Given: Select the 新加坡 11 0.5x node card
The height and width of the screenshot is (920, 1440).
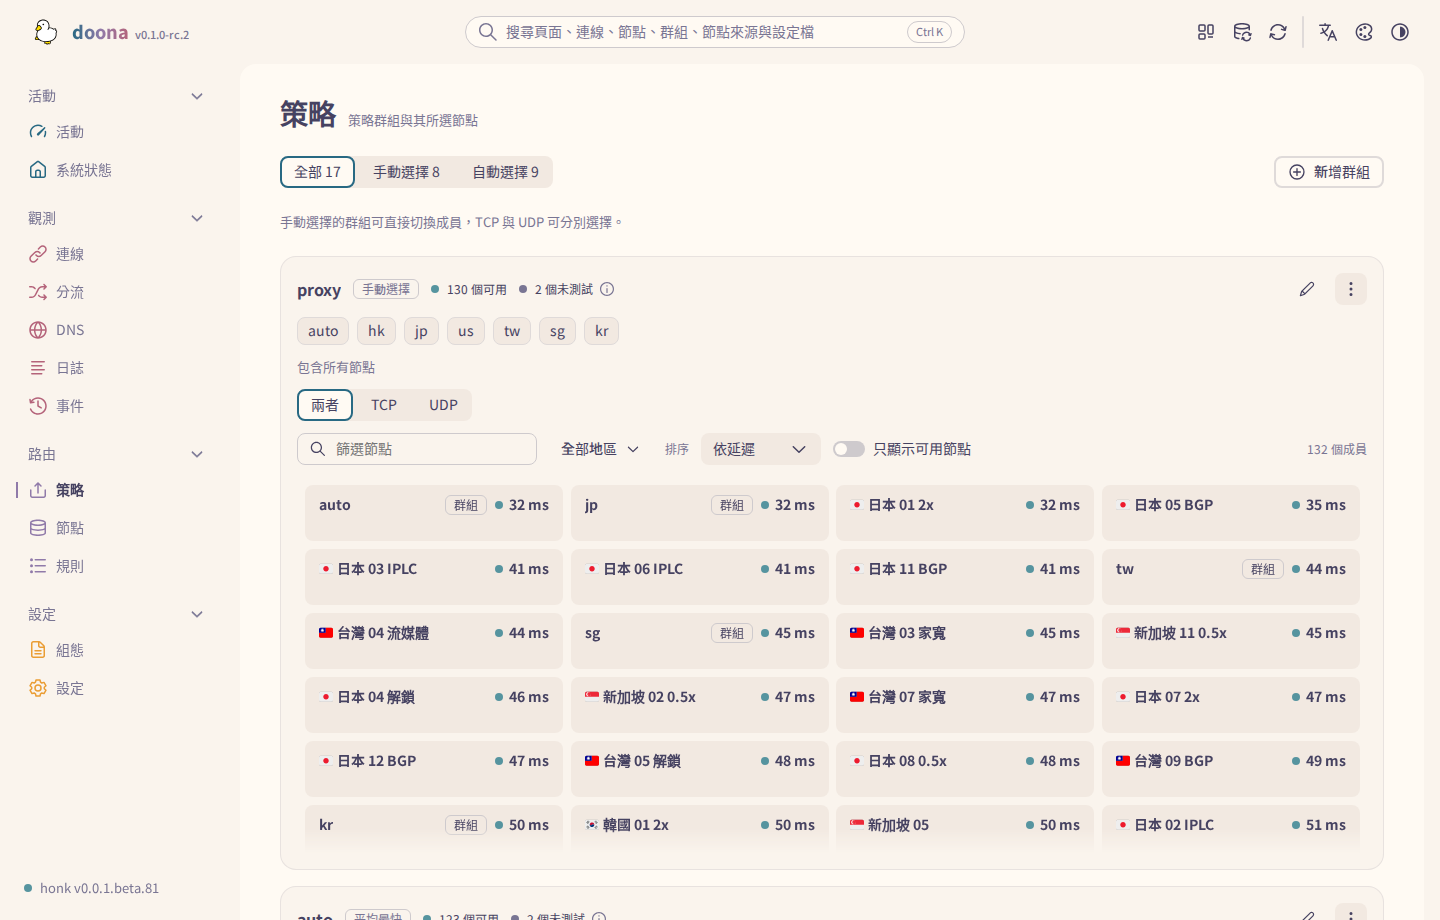Looking at the screenshot, I should coord(1231,641).
